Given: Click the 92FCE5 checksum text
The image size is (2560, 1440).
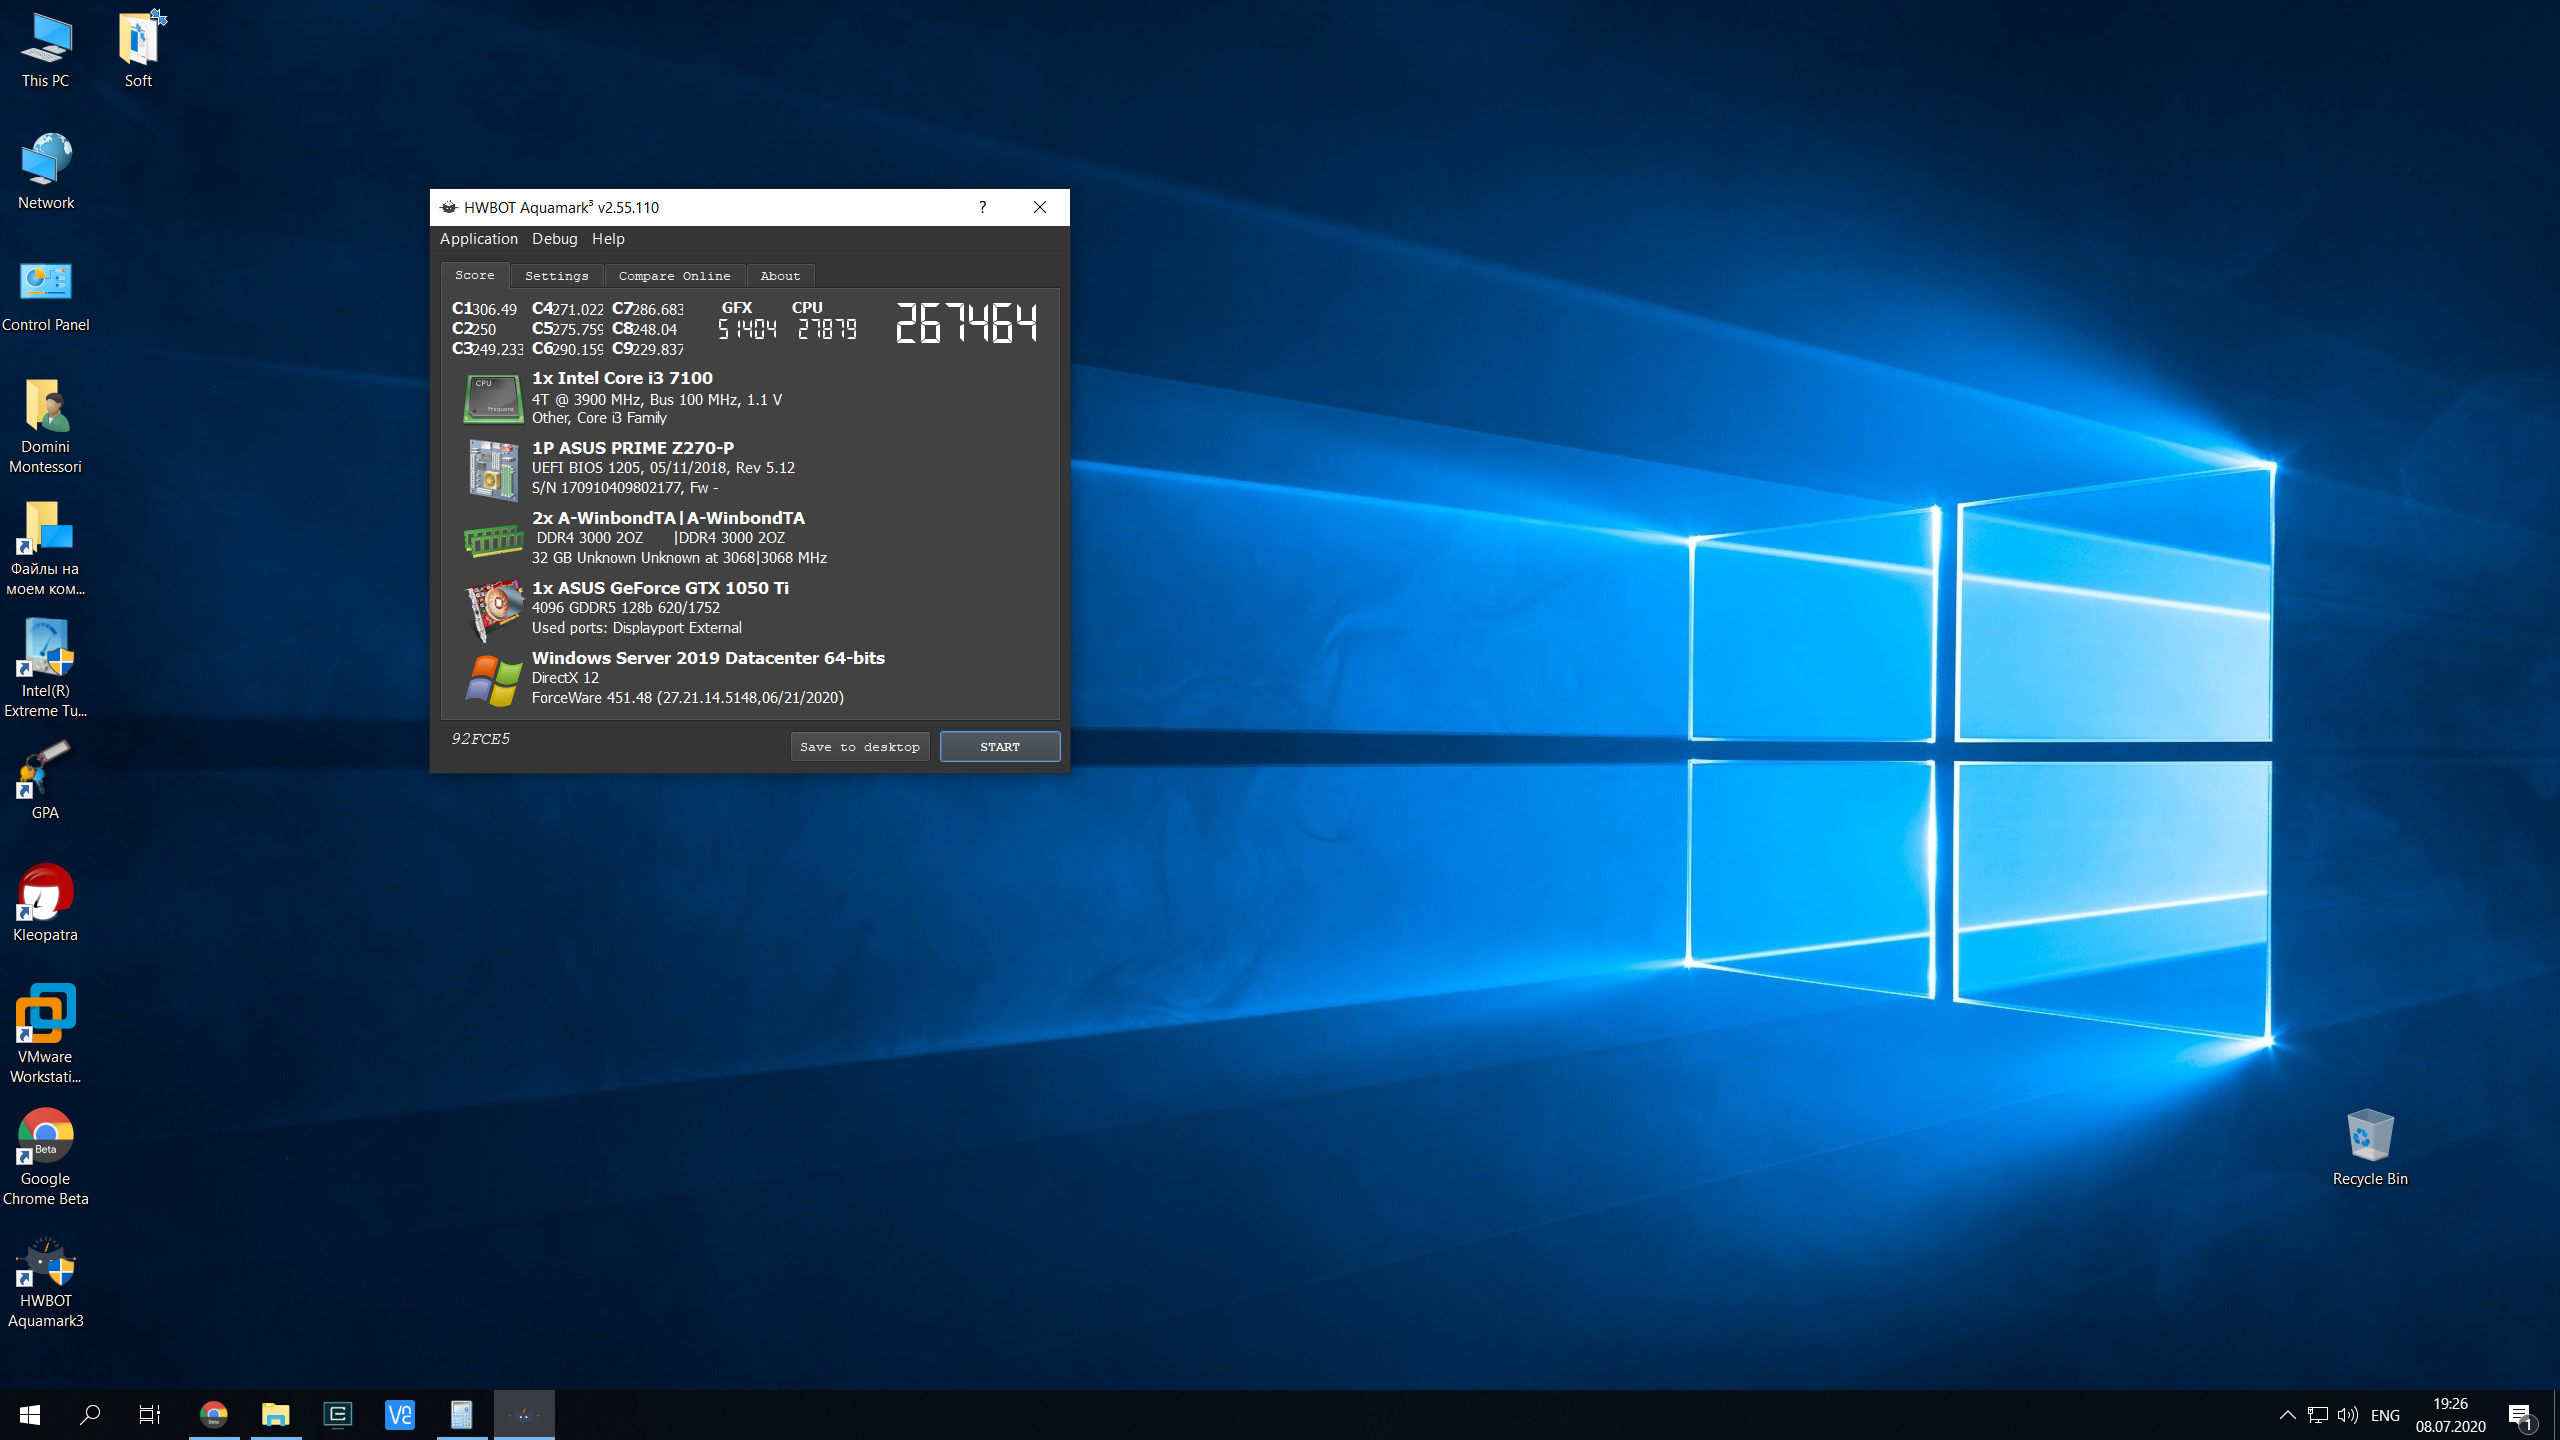Looking at the screenshot, I should (480, 739).
